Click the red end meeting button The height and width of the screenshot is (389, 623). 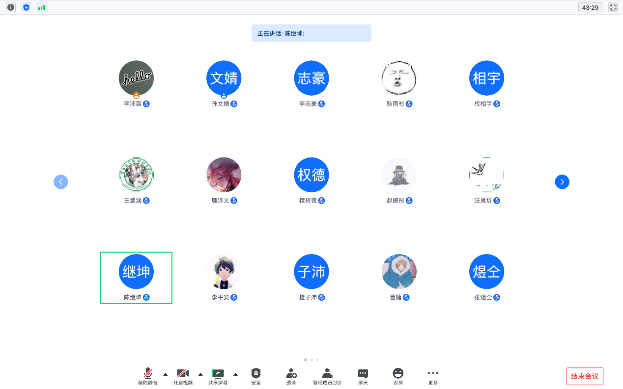(584, 376)
